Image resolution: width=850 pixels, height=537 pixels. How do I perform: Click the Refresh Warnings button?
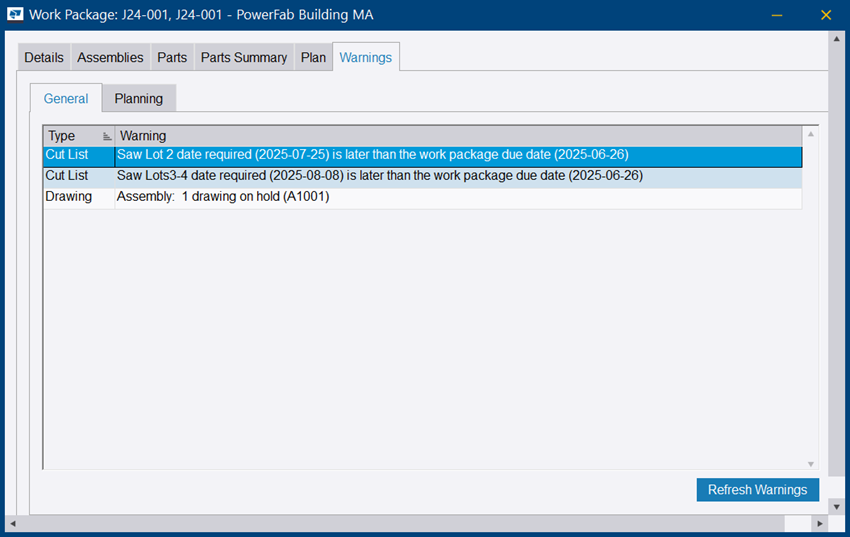coord(757,490)
